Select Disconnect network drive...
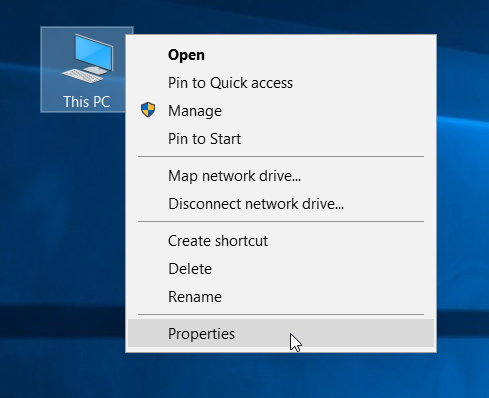Screen dimensions: 489x398 pos(281,204)
